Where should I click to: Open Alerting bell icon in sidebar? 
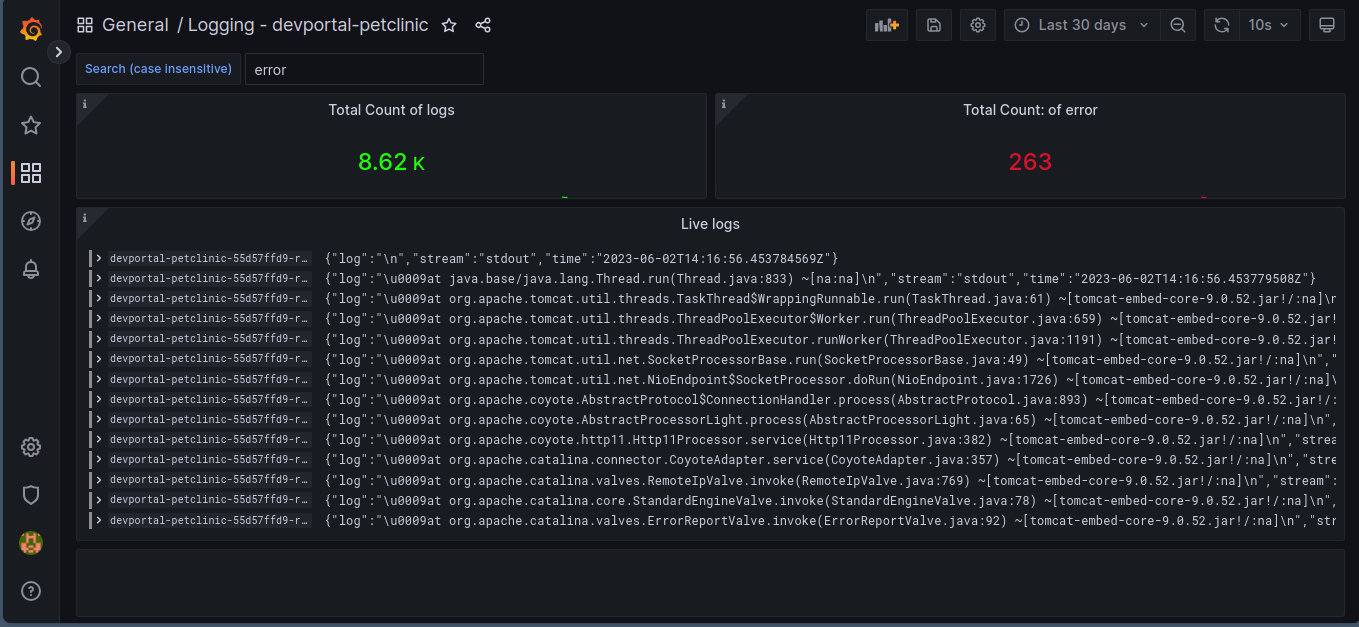31,269
